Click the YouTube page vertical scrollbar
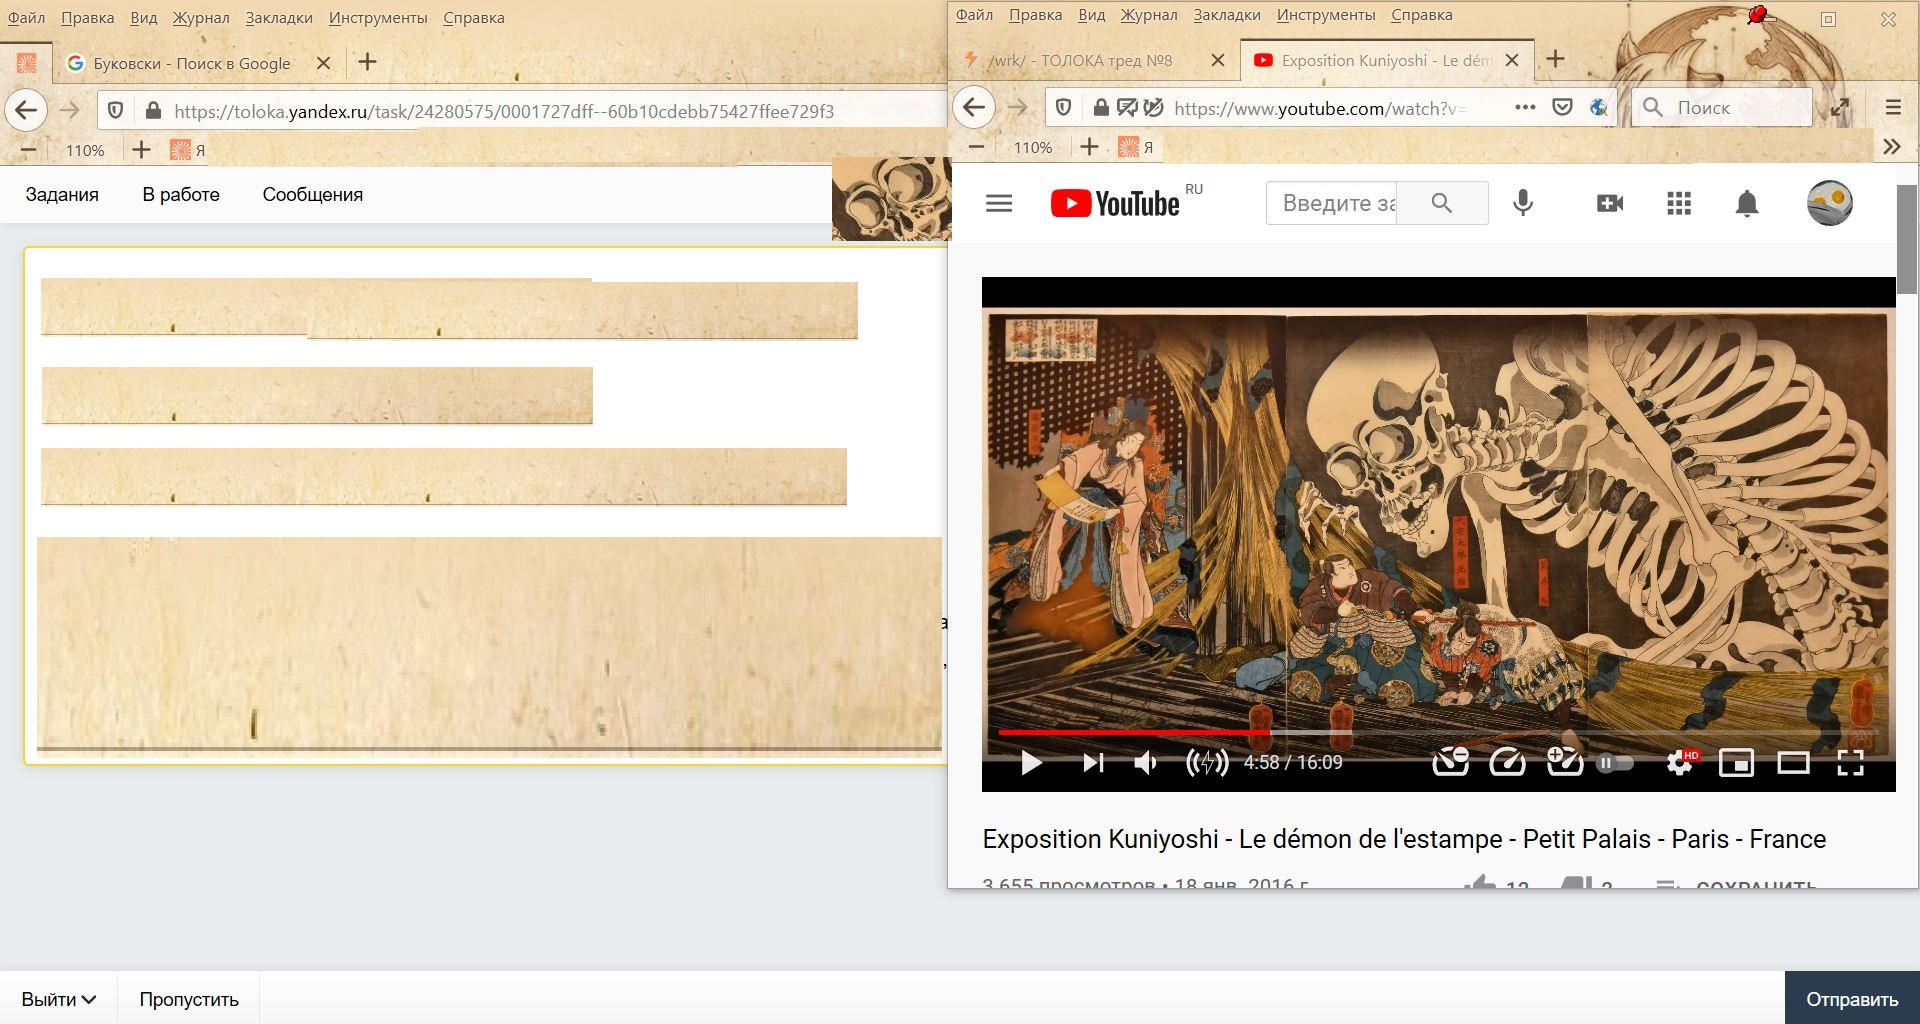Viewport: 1920px width, 1024px height. tap(1907, 237)
